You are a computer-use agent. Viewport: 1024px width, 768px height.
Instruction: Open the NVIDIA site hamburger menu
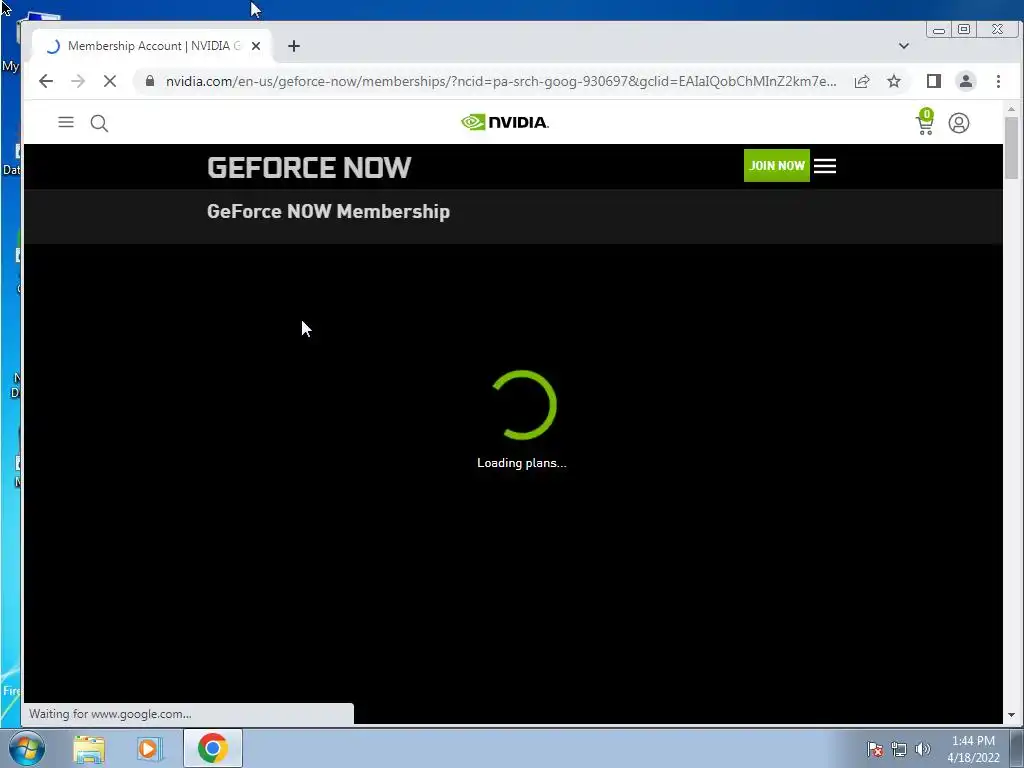66,122
